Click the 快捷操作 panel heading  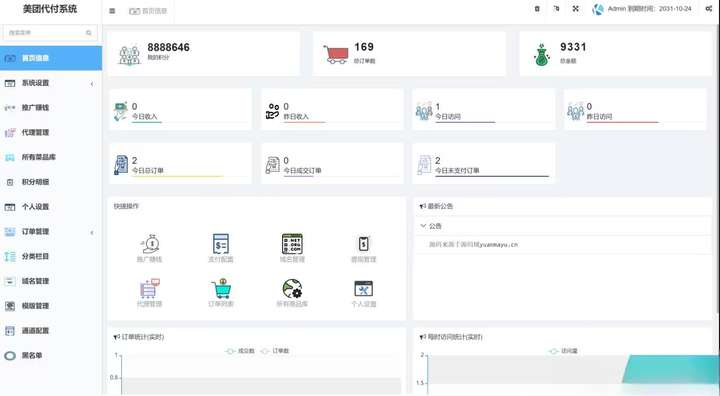coord(126,206)
